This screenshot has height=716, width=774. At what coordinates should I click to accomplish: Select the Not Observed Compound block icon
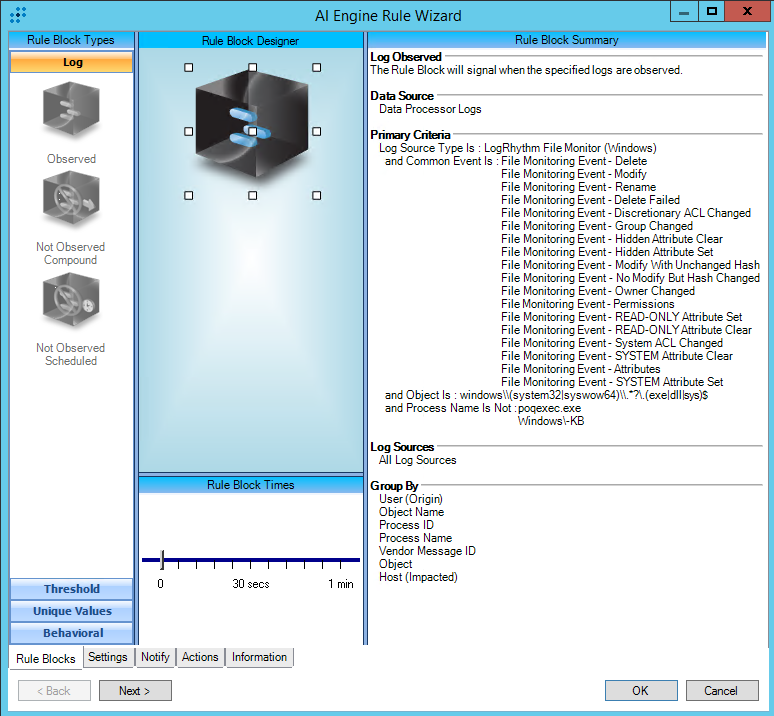(x=71, y=200)
